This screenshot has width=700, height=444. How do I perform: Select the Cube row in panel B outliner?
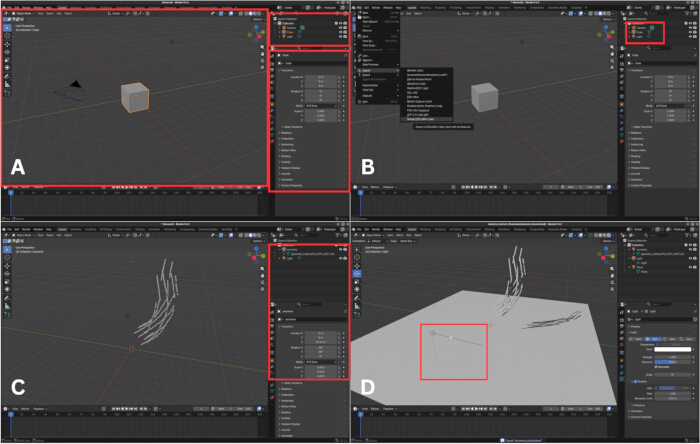(x=640, y=32)
